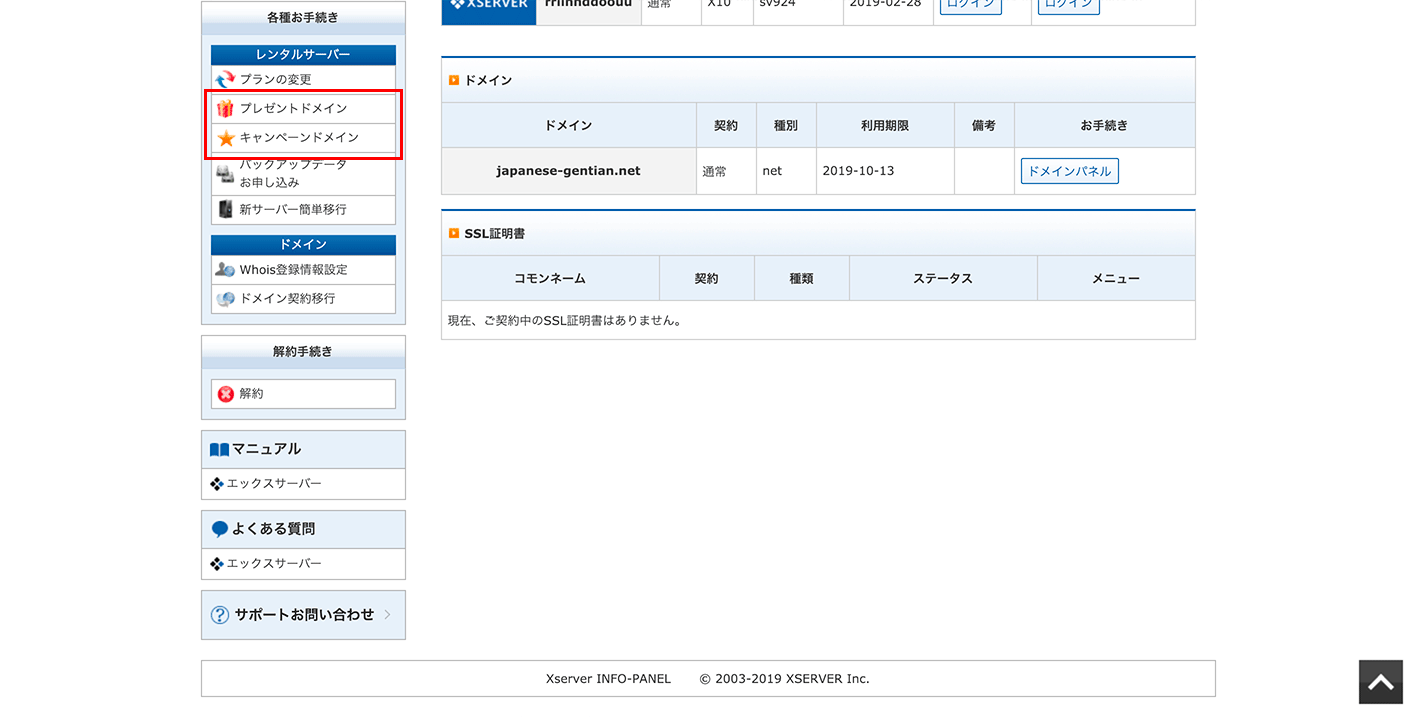Click the 2019-10-13 expiry date

pos(858,171)
